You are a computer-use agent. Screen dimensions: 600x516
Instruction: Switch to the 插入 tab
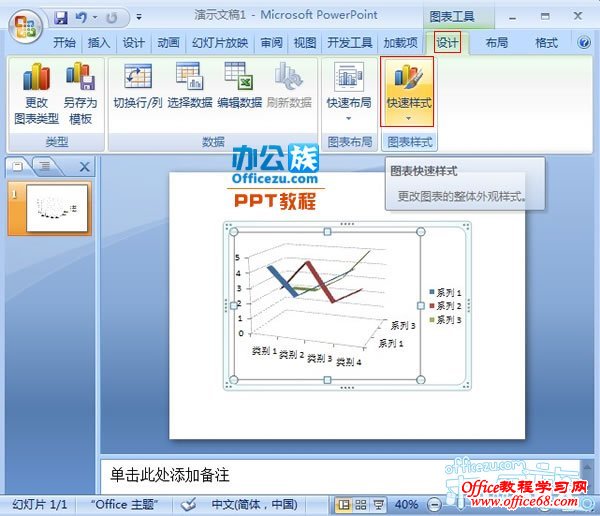(99, 42)
